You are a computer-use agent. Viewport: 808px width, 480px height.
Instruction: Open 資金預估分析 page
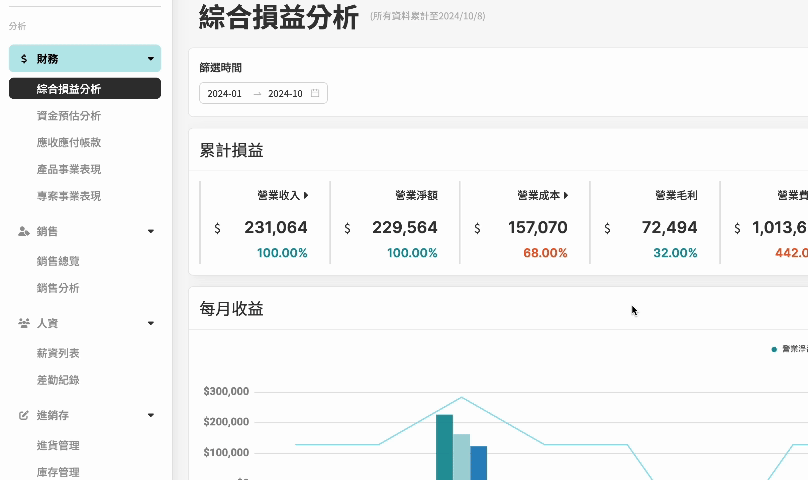click(x=69, y=115)
